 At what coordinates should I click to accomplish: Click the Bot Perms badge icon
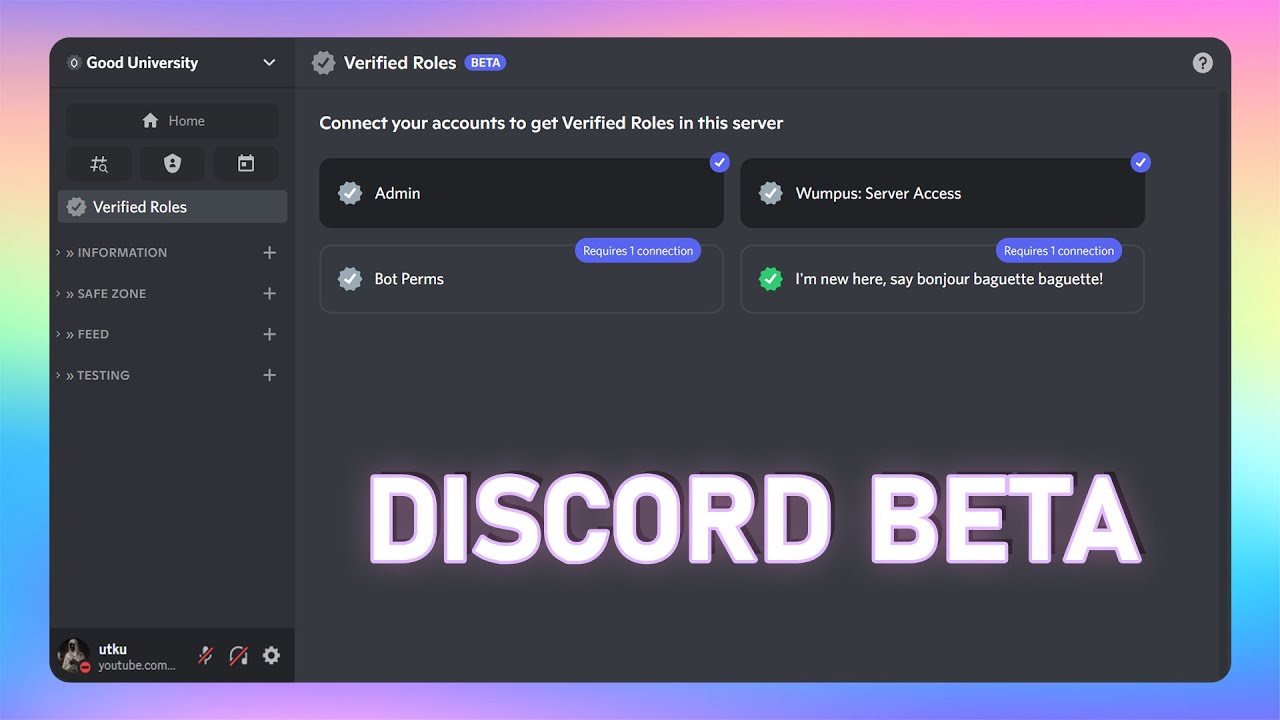(350, 279)
